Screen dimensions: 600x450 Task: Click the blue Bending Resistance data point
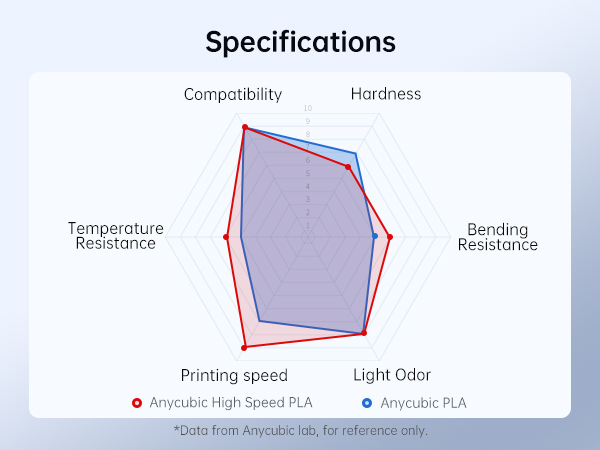[x=375, y=236]
